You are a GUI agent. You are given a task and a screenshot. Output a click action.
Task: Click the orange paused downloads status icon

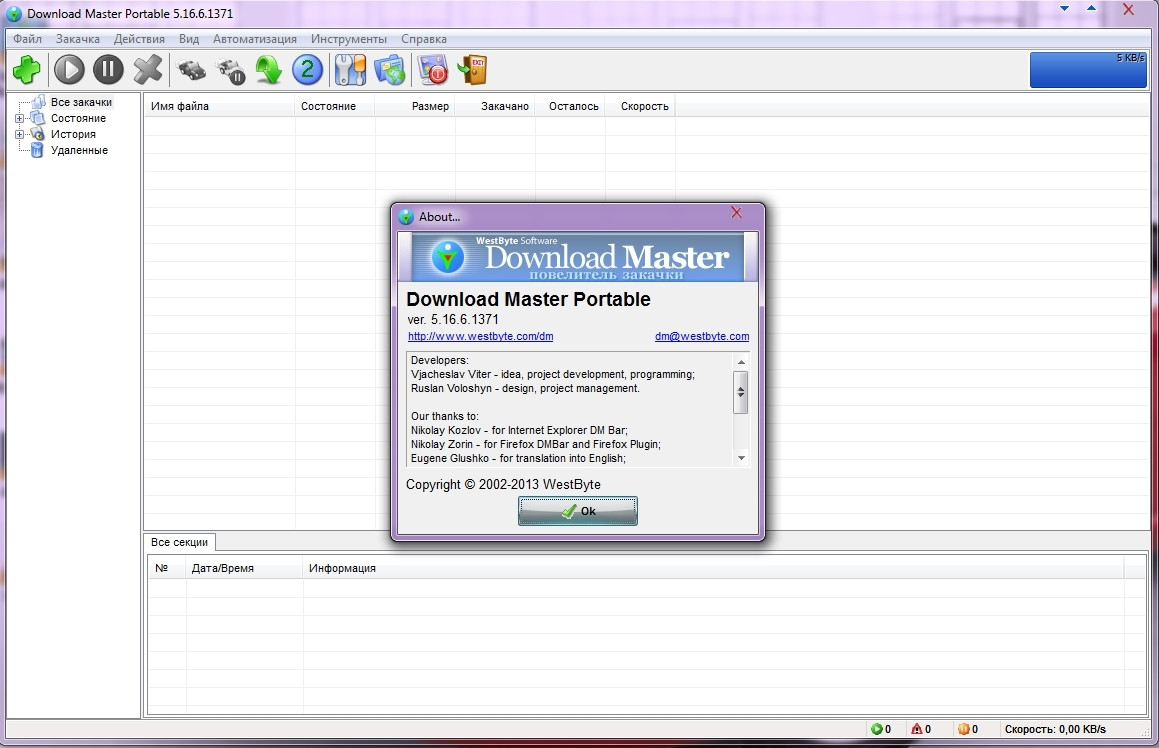point(963,729)
